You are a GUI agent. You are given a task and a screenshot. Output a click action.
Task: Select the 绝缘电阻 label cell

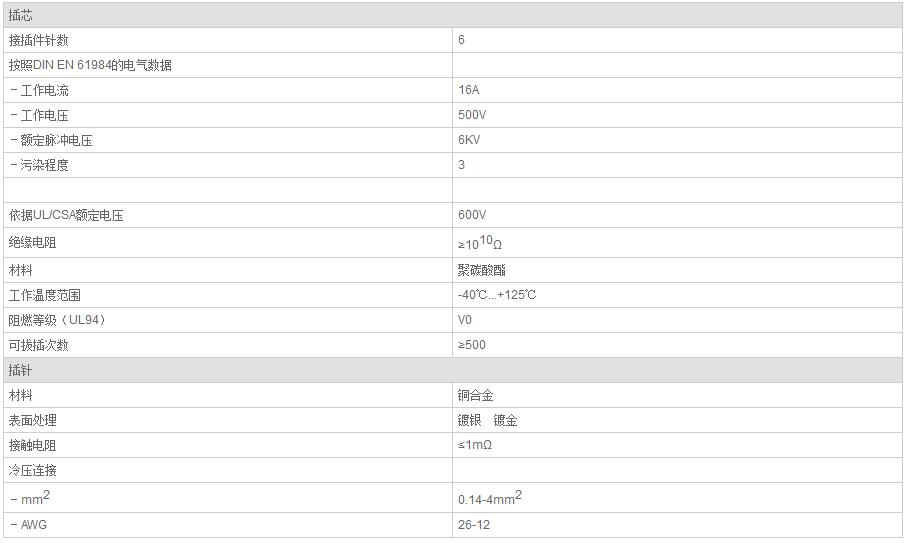[33, 242]
